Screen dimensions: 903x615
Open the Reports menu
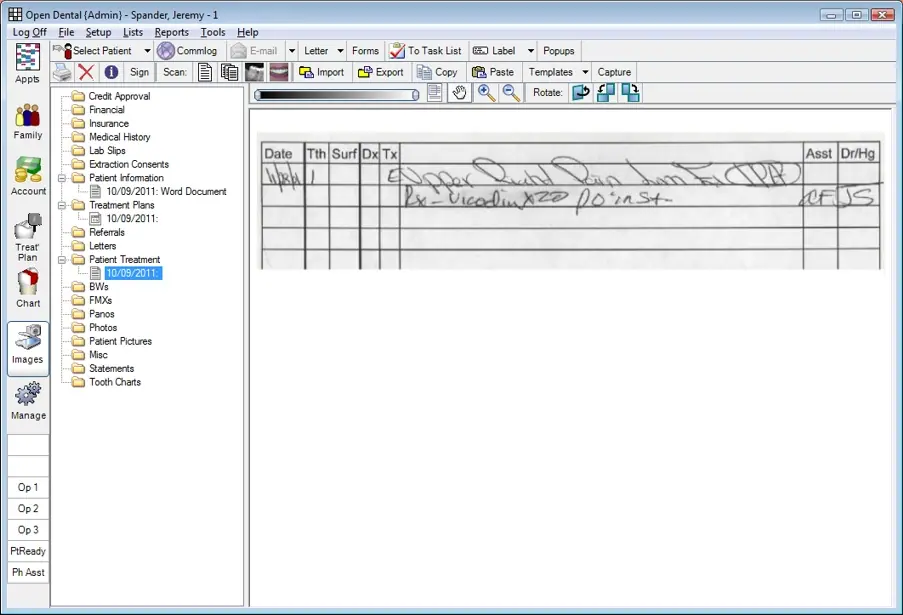point(171,32)
